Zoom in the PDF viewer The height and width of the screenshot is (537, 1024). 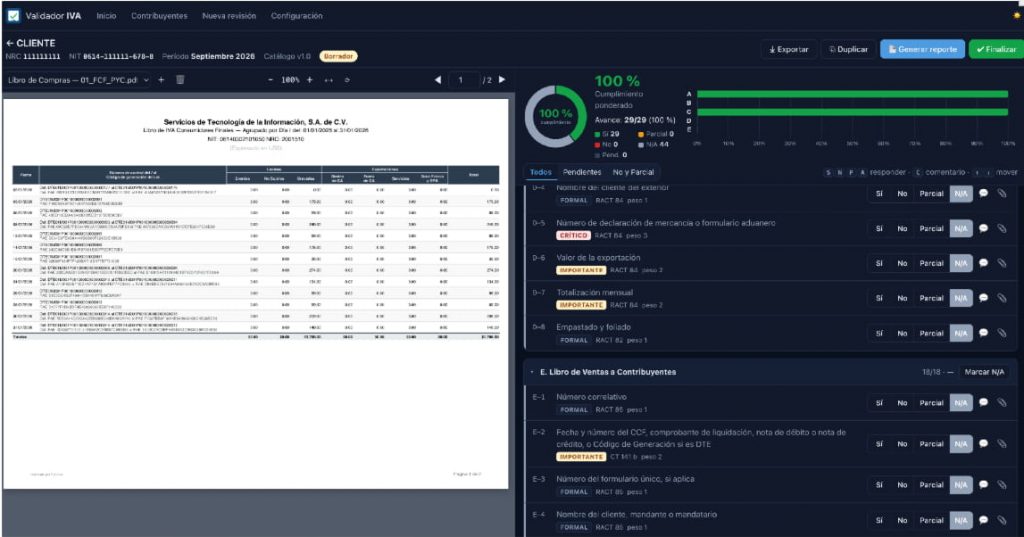pos(310,80)
